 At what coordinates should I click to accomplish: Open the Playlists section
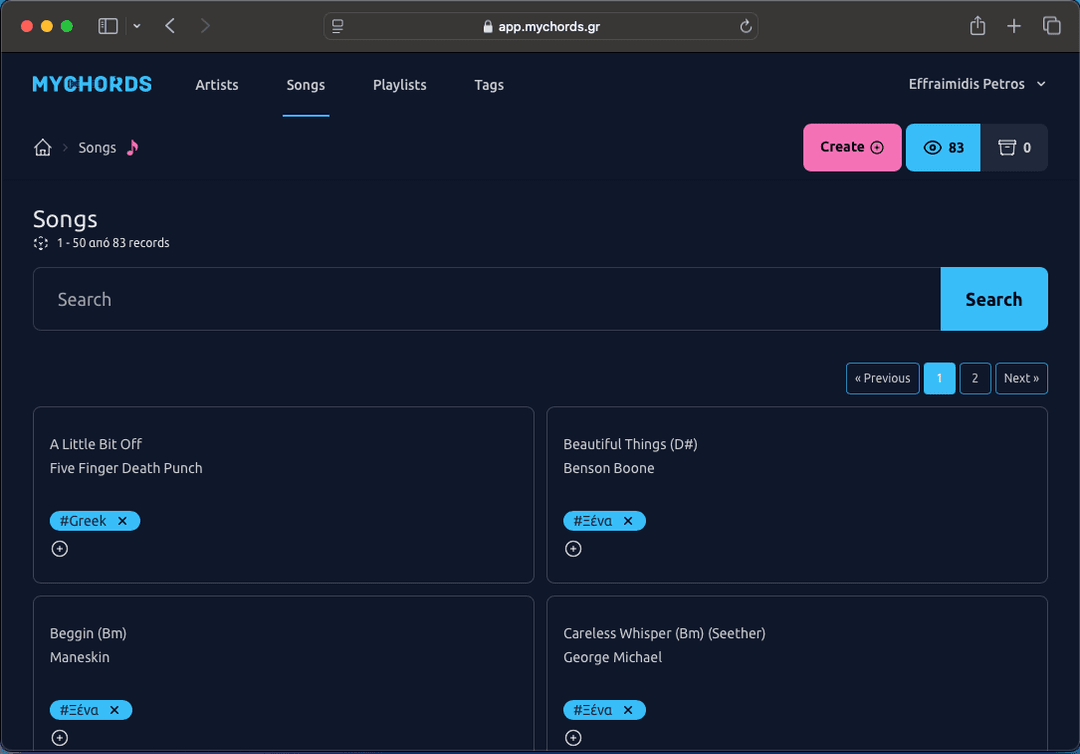[x=399, y=85]
